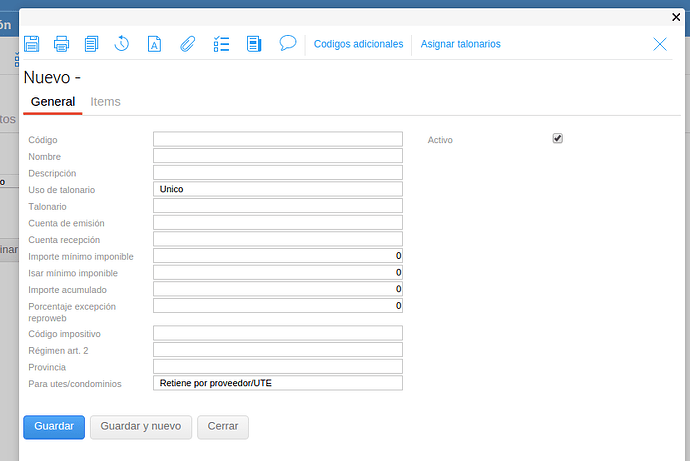Image resolution: width=690 pixels, height=461 pixels.
Task: Click the Cerrar button
Action: click(222, 427)
